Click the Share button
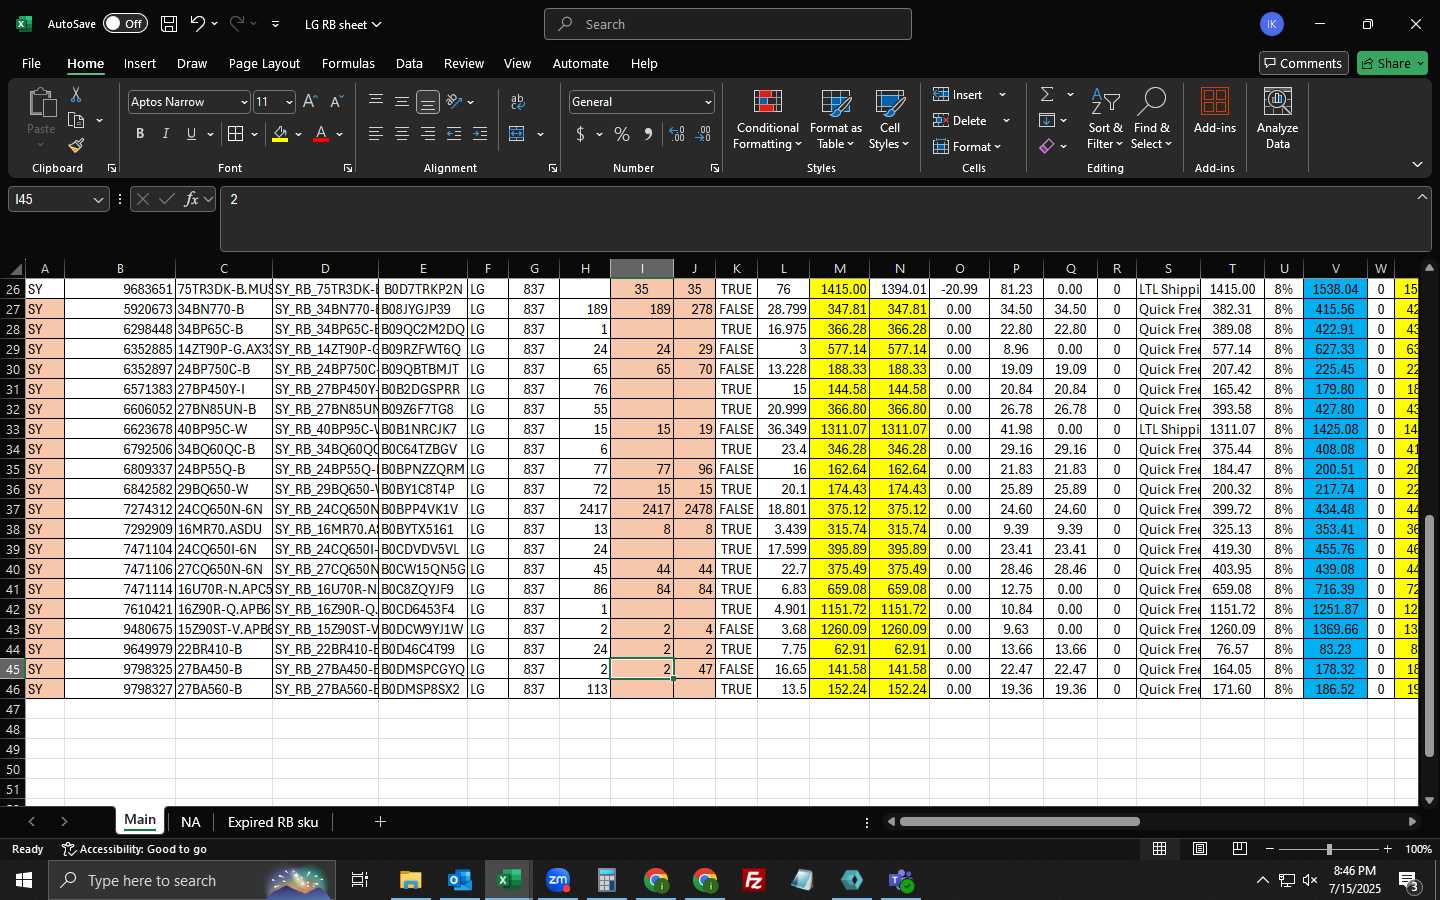This screenshot has height=900, width=1440. click(x=1392, y=63)
